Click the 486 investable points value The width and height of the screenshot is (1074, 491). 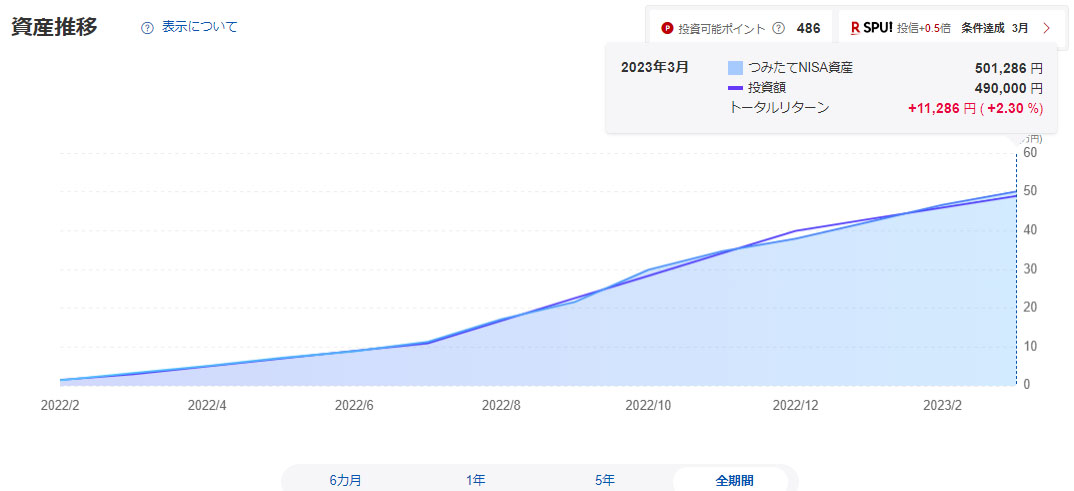(808, 28)
